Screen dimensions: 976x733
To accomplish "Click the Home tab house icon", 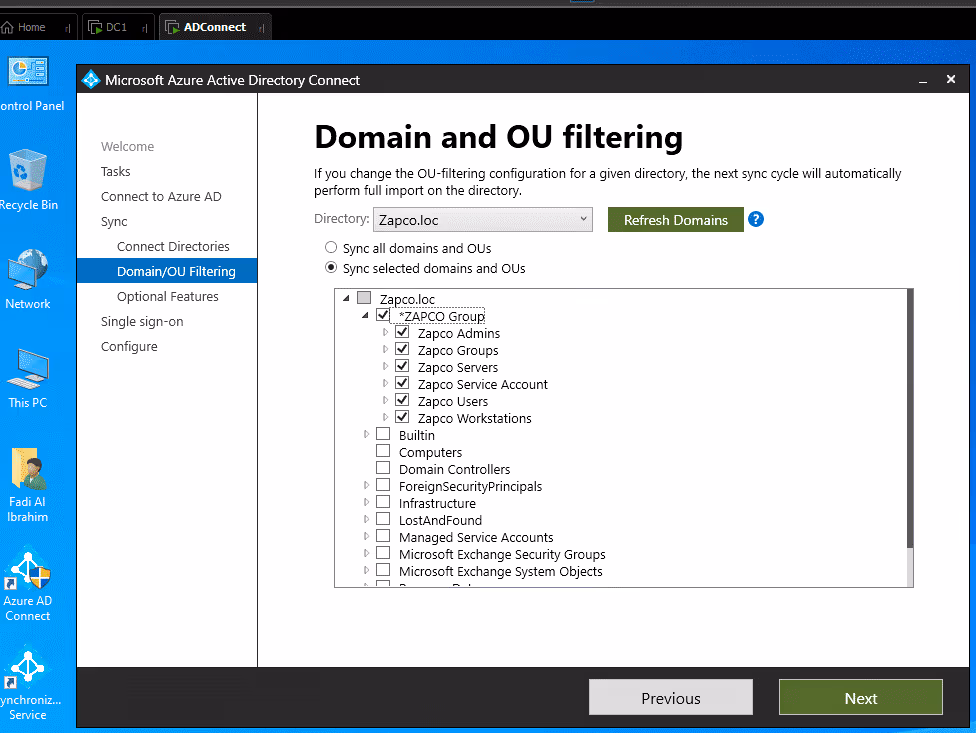I will (7, 27).
